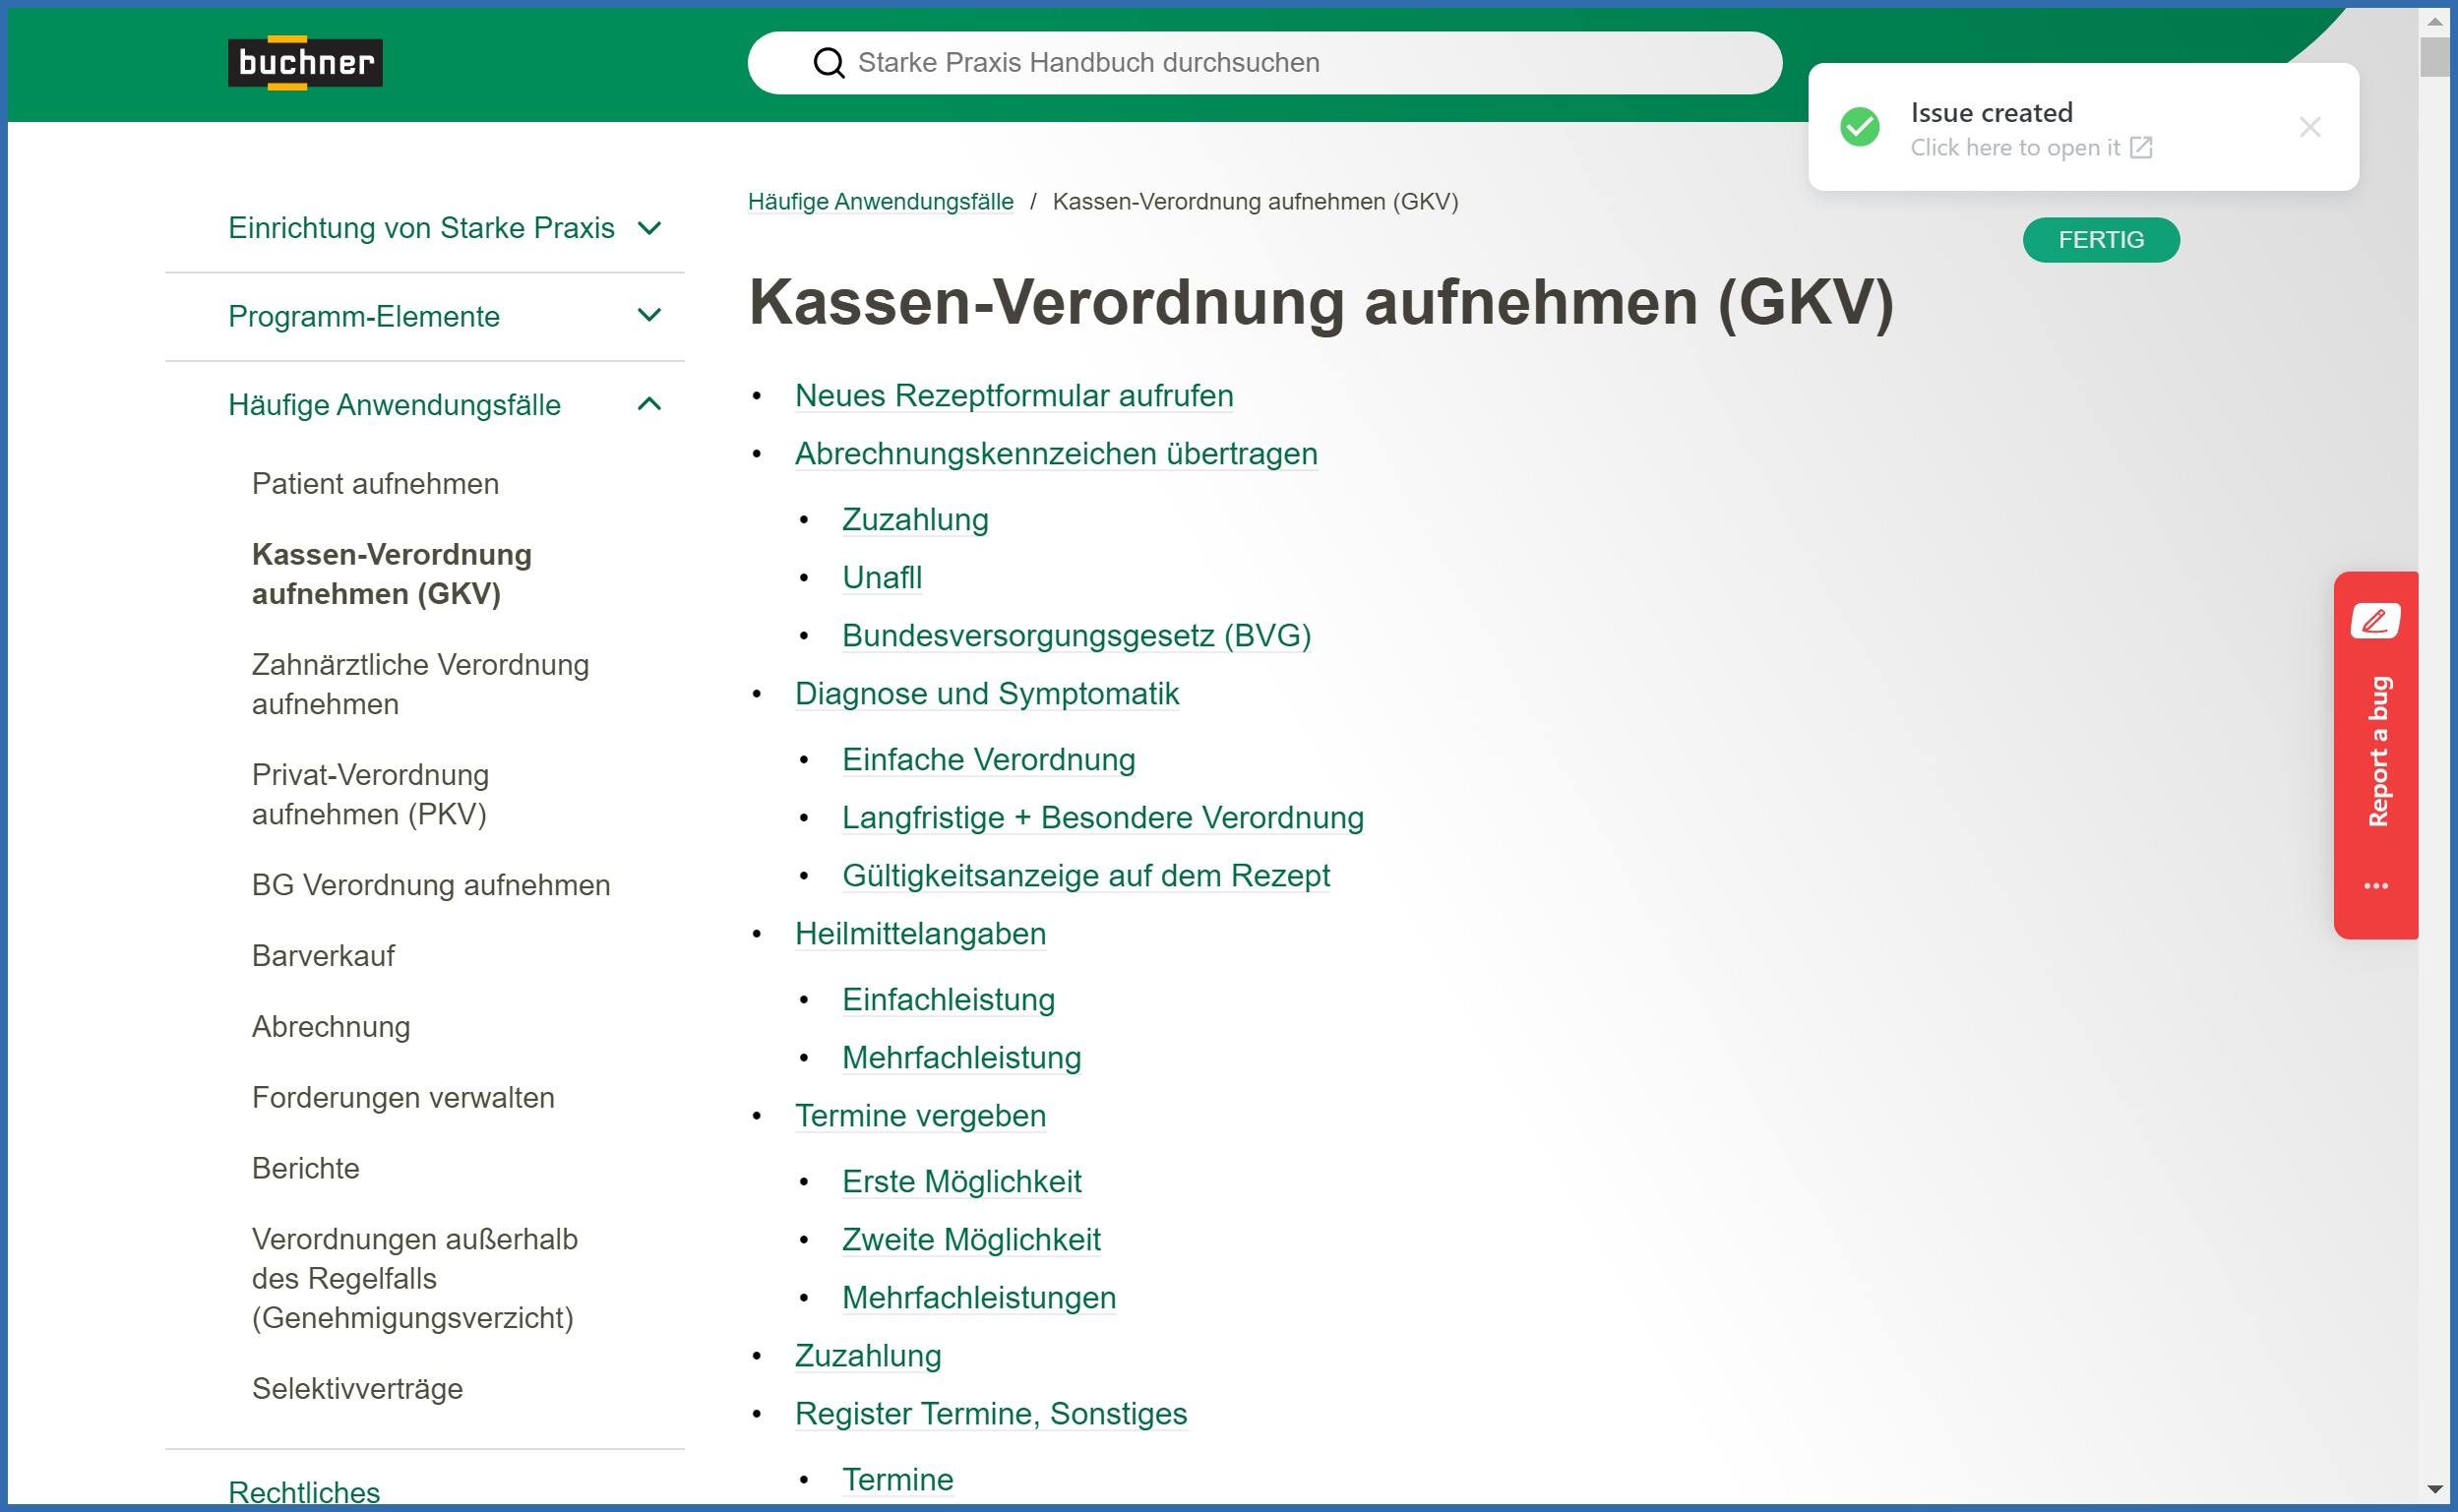Click inside the Starke Praxis search field
The height and width of the screenshot is (1512, 2458).
(1200, 62)
